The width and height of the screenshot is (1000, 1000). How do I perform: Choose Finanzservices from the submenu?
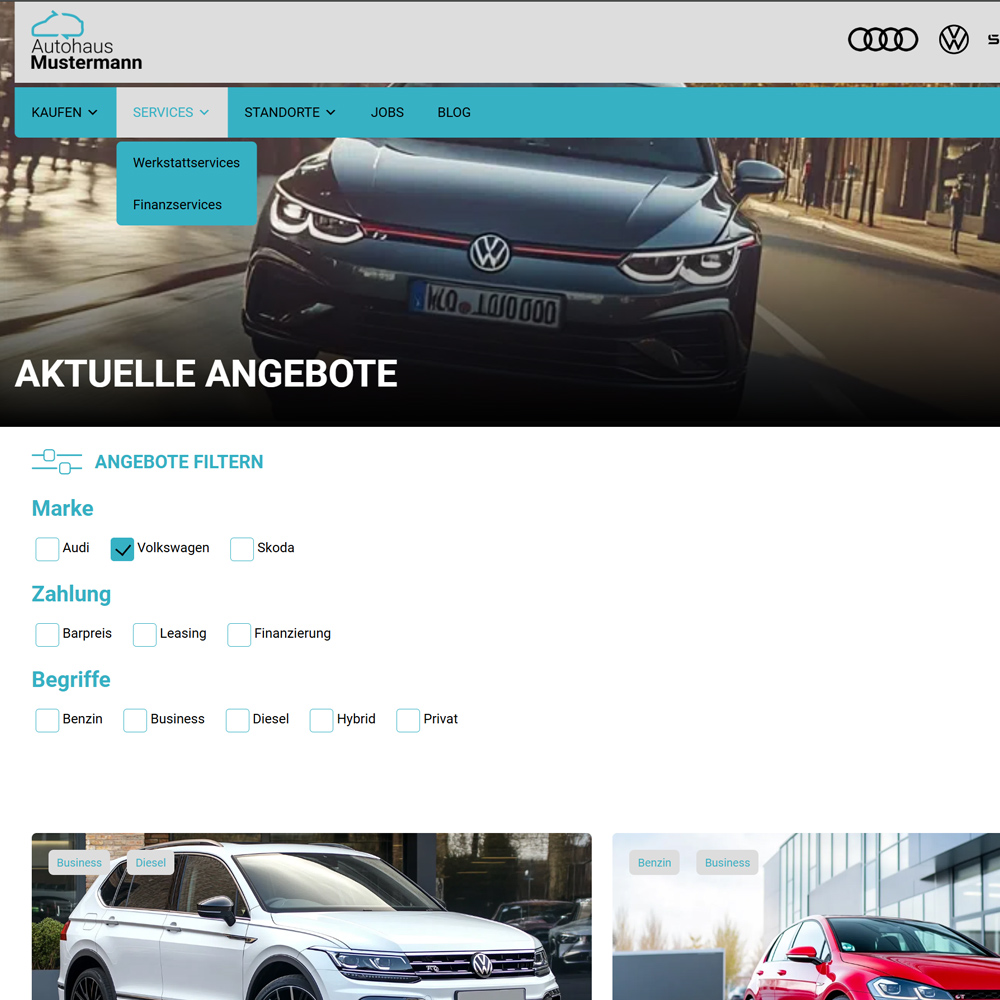pos(177,205)
